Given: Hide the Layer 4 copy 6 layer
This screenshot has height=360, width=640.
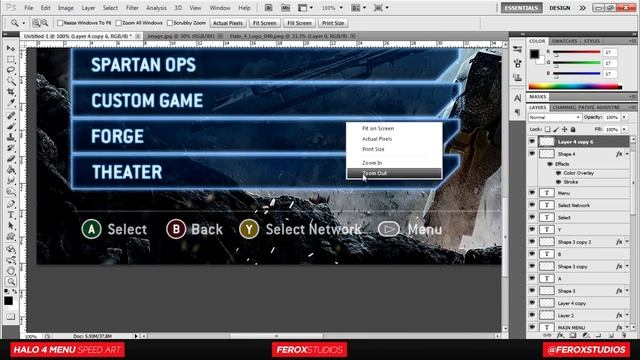Looking at the screenshot, I should [532, 142].
